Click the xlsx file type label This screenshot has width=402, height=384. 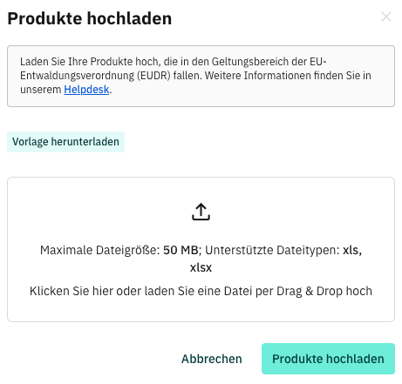(201, 268)
